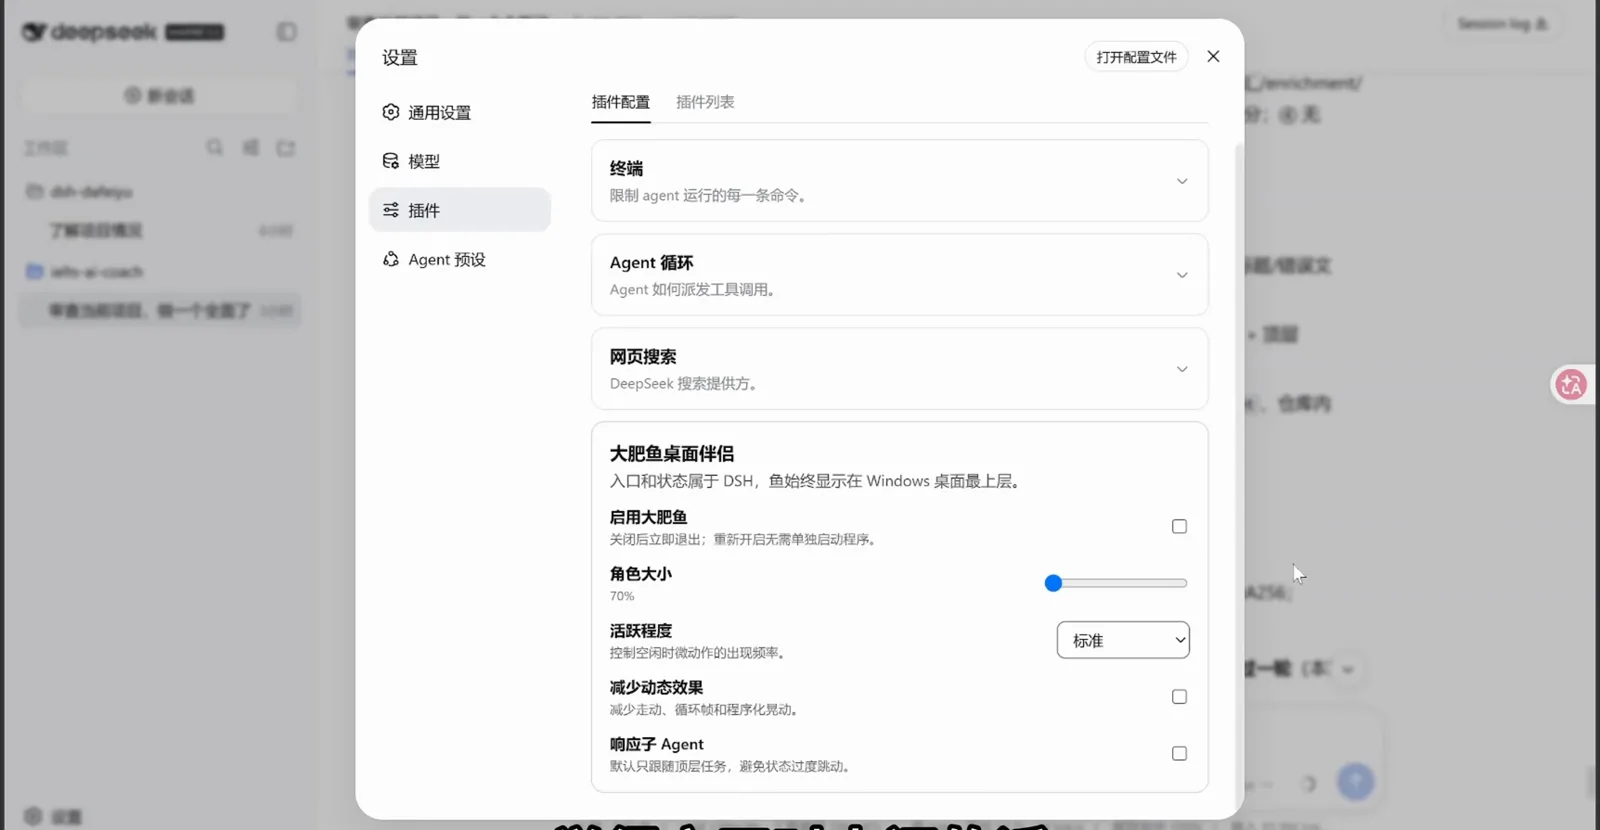Click 新会话 button in background window
This screenshot has width=1600, height=830.
pyautogui.click(x=159, y=96)
